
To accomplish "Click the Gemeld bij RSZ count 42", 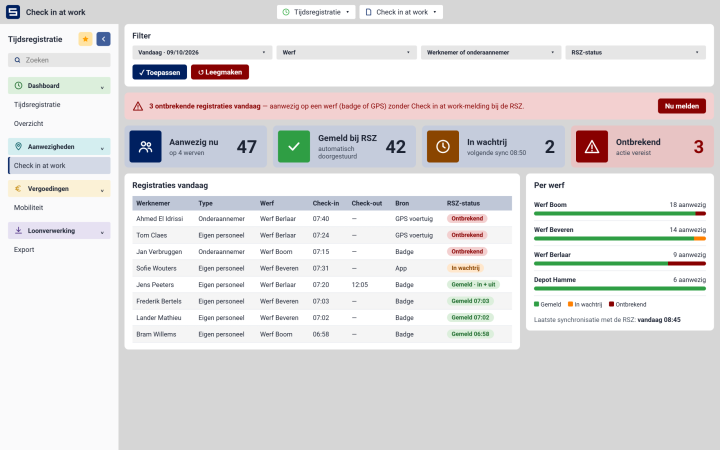I will click(x=396, y=147).
